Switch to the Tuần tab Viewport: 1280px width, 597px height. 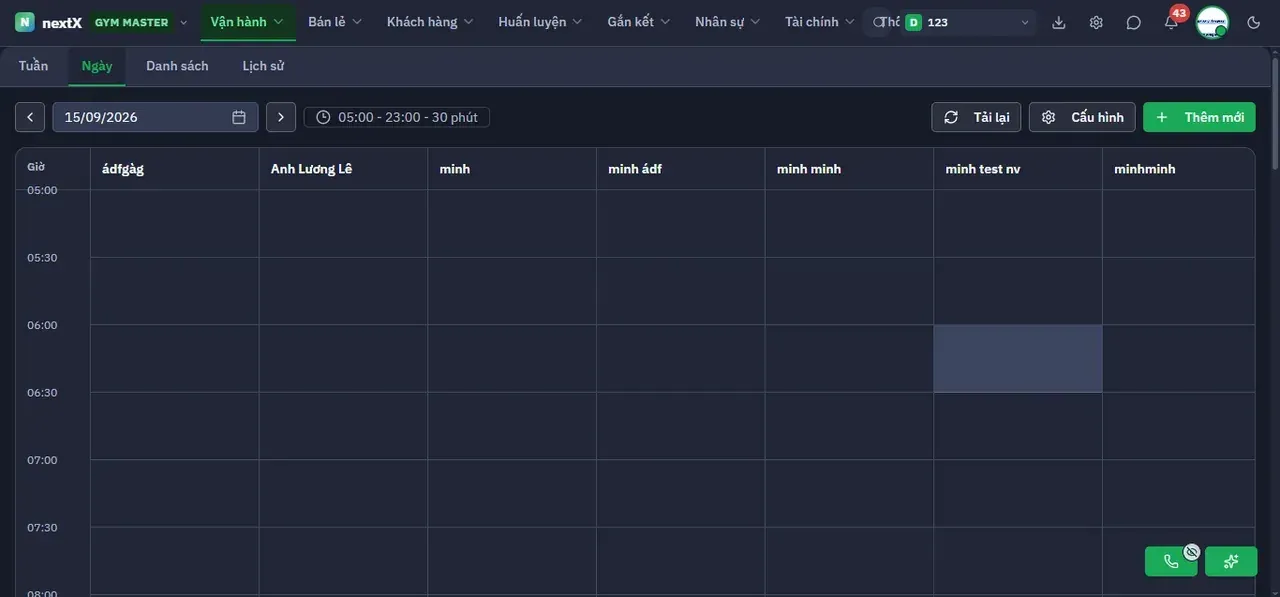(33, 66)
